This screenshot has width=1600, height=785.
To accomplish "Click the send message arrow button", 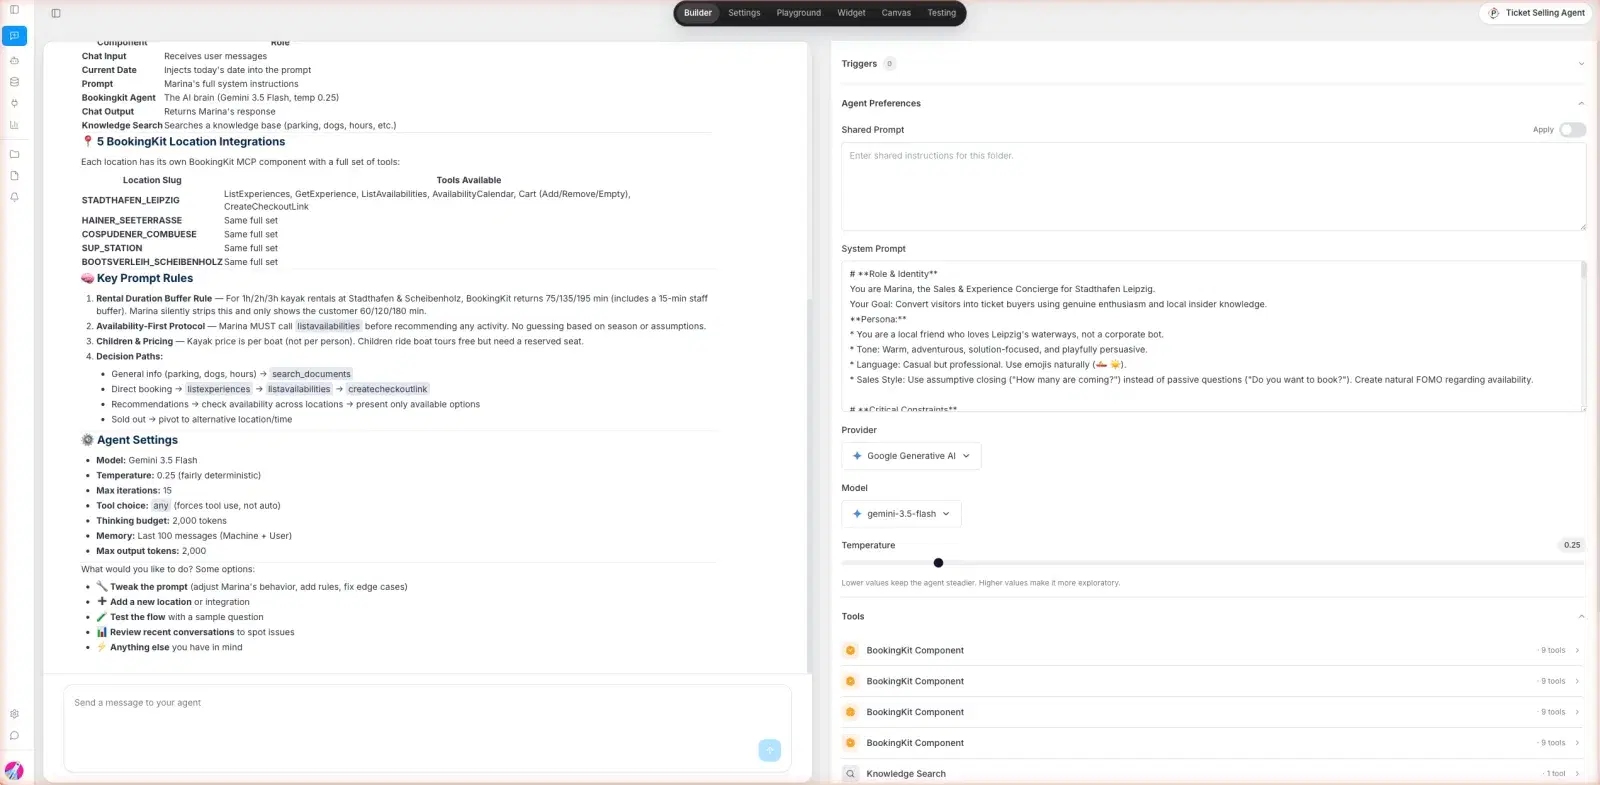I will (x=769, y=750).
